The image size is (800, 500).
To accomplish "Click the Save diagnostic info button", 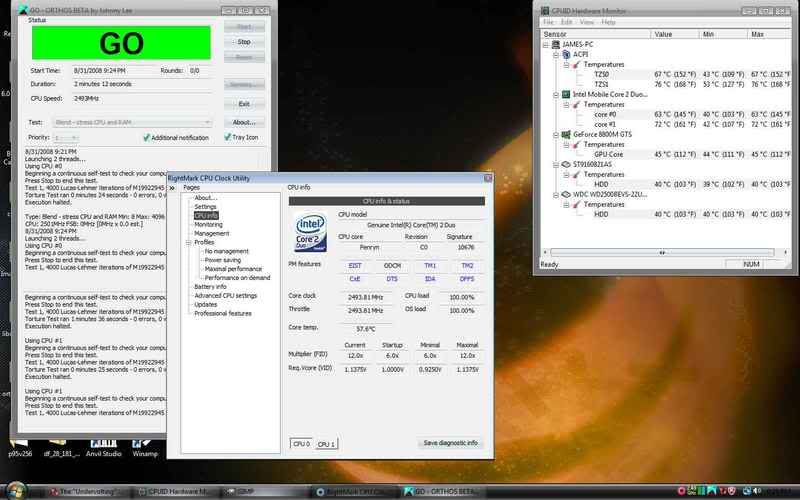I will pos(450,443).
